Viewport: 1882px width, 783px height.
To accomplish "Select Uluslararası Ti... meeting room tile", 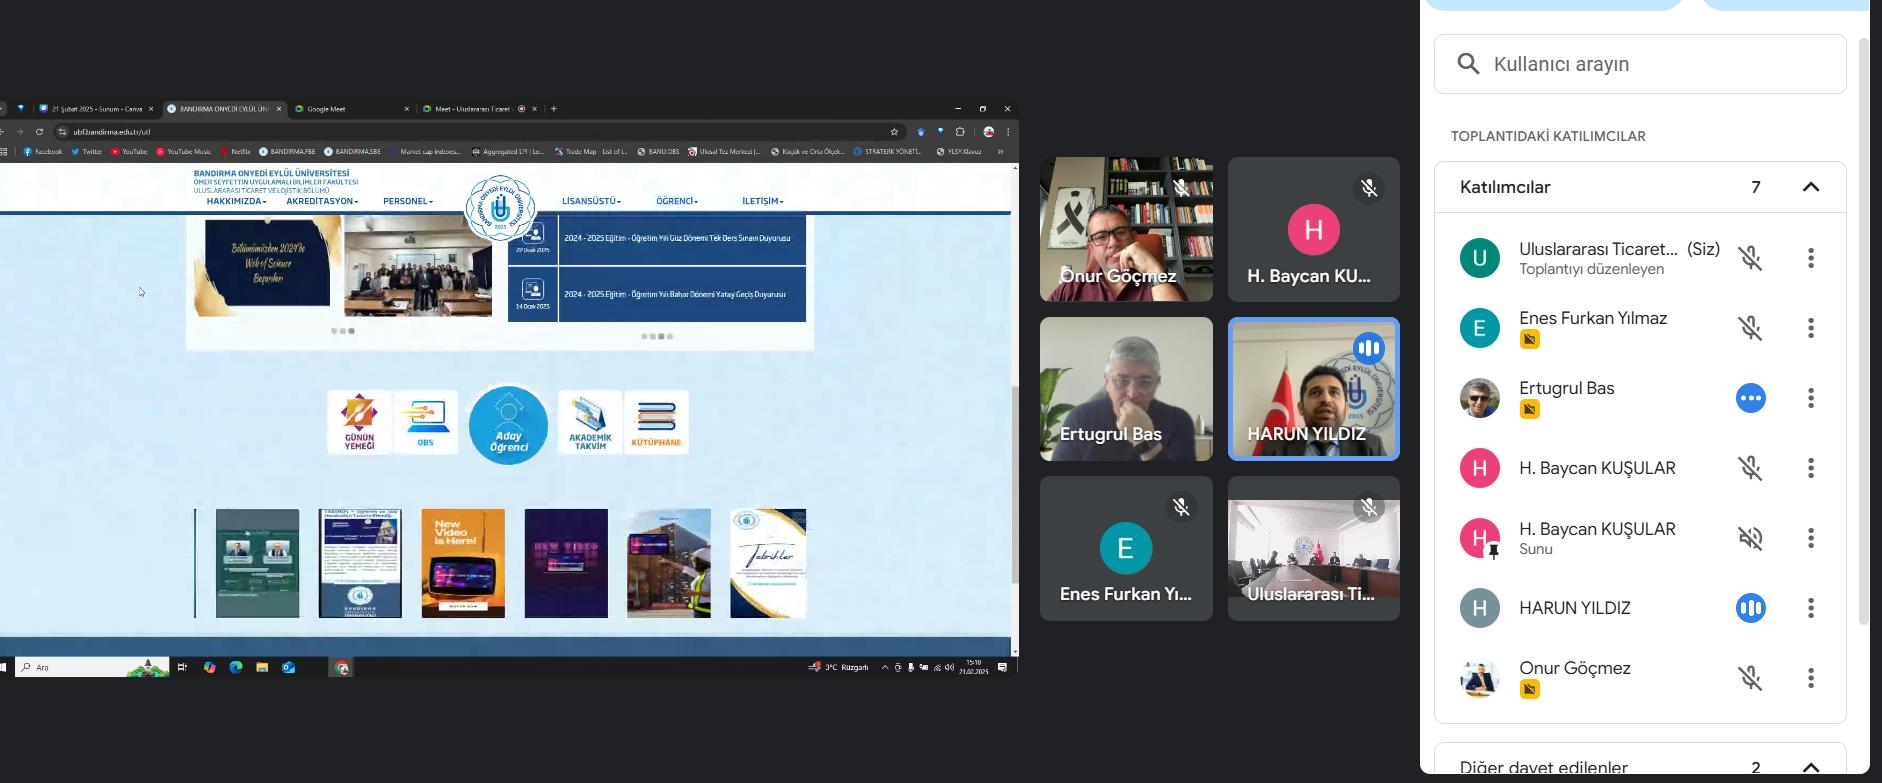I will [1313, 548].
